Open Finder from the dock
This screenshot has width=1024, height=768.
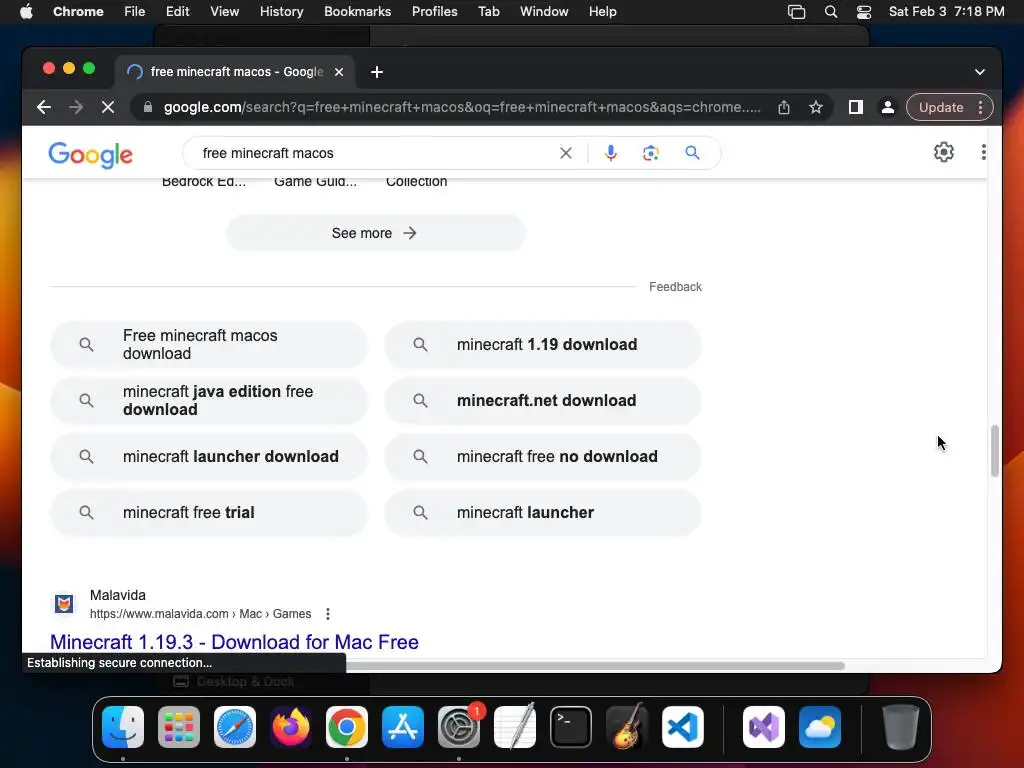point(123,727)
